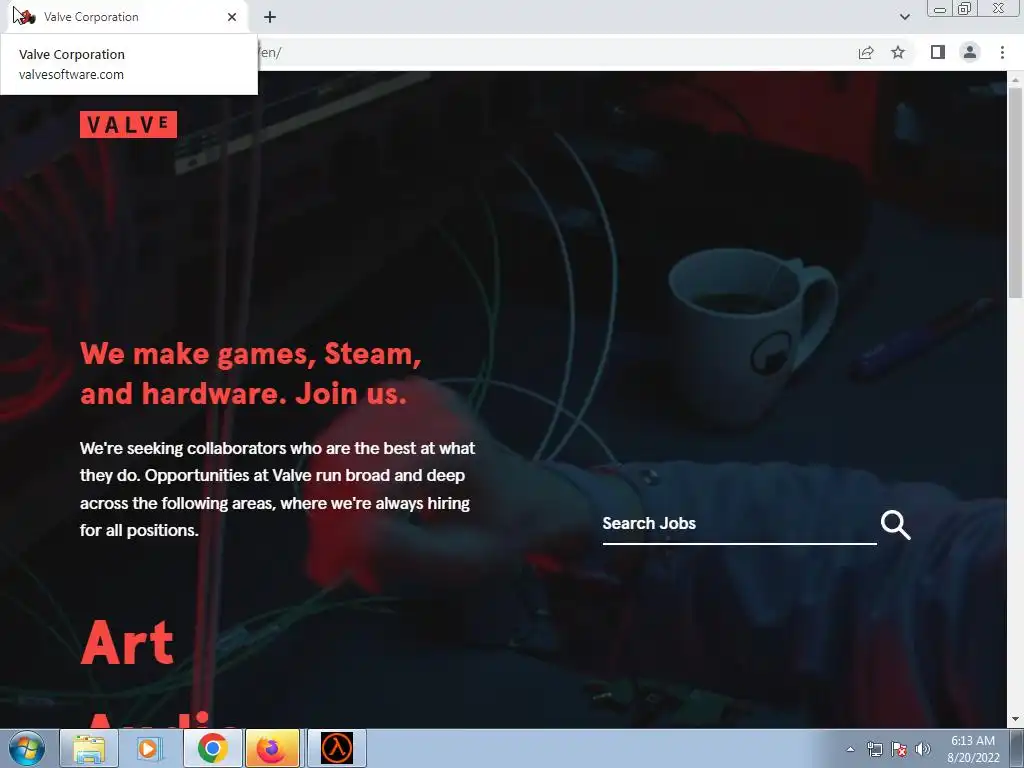
Task: Click the Search Jobs input field
Action: click(x=739, y=524)
